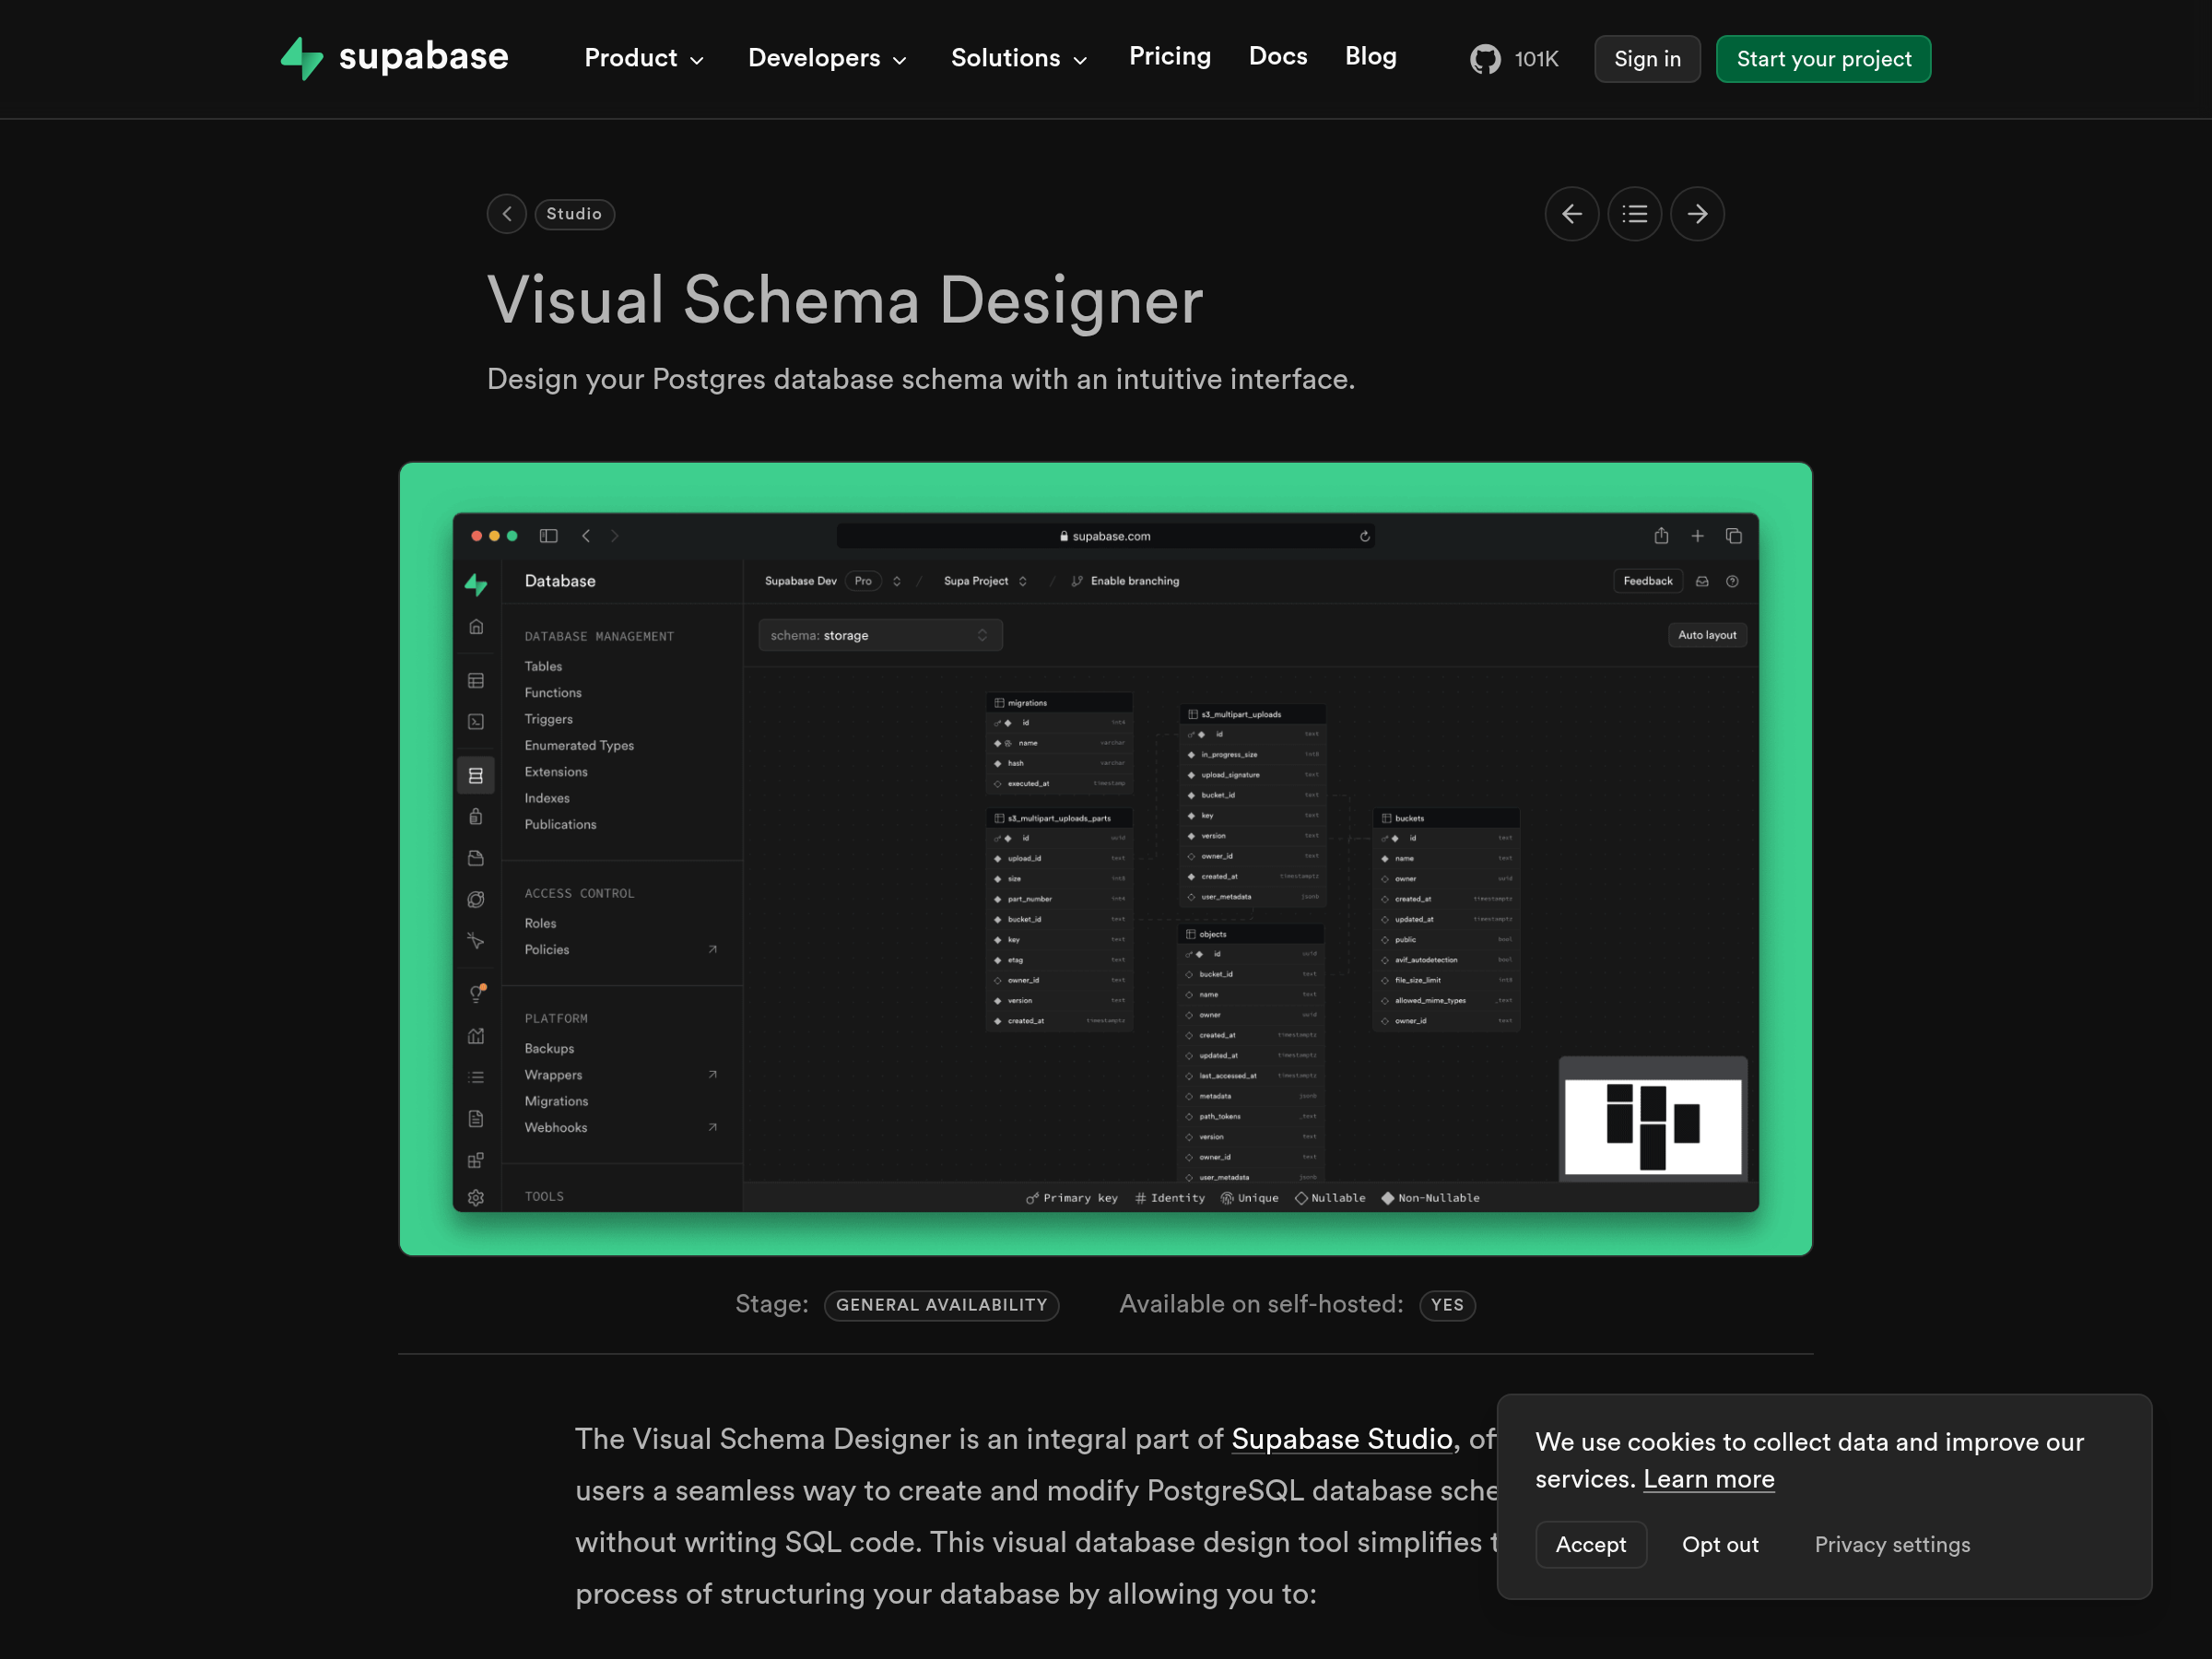Click Auto layout button in the schema view

(1706, 635)
